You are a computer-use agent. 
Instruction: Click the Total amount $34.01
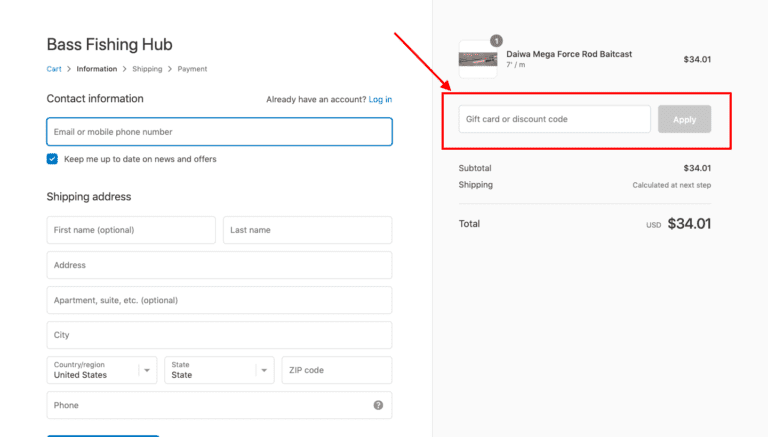point(689,224)
